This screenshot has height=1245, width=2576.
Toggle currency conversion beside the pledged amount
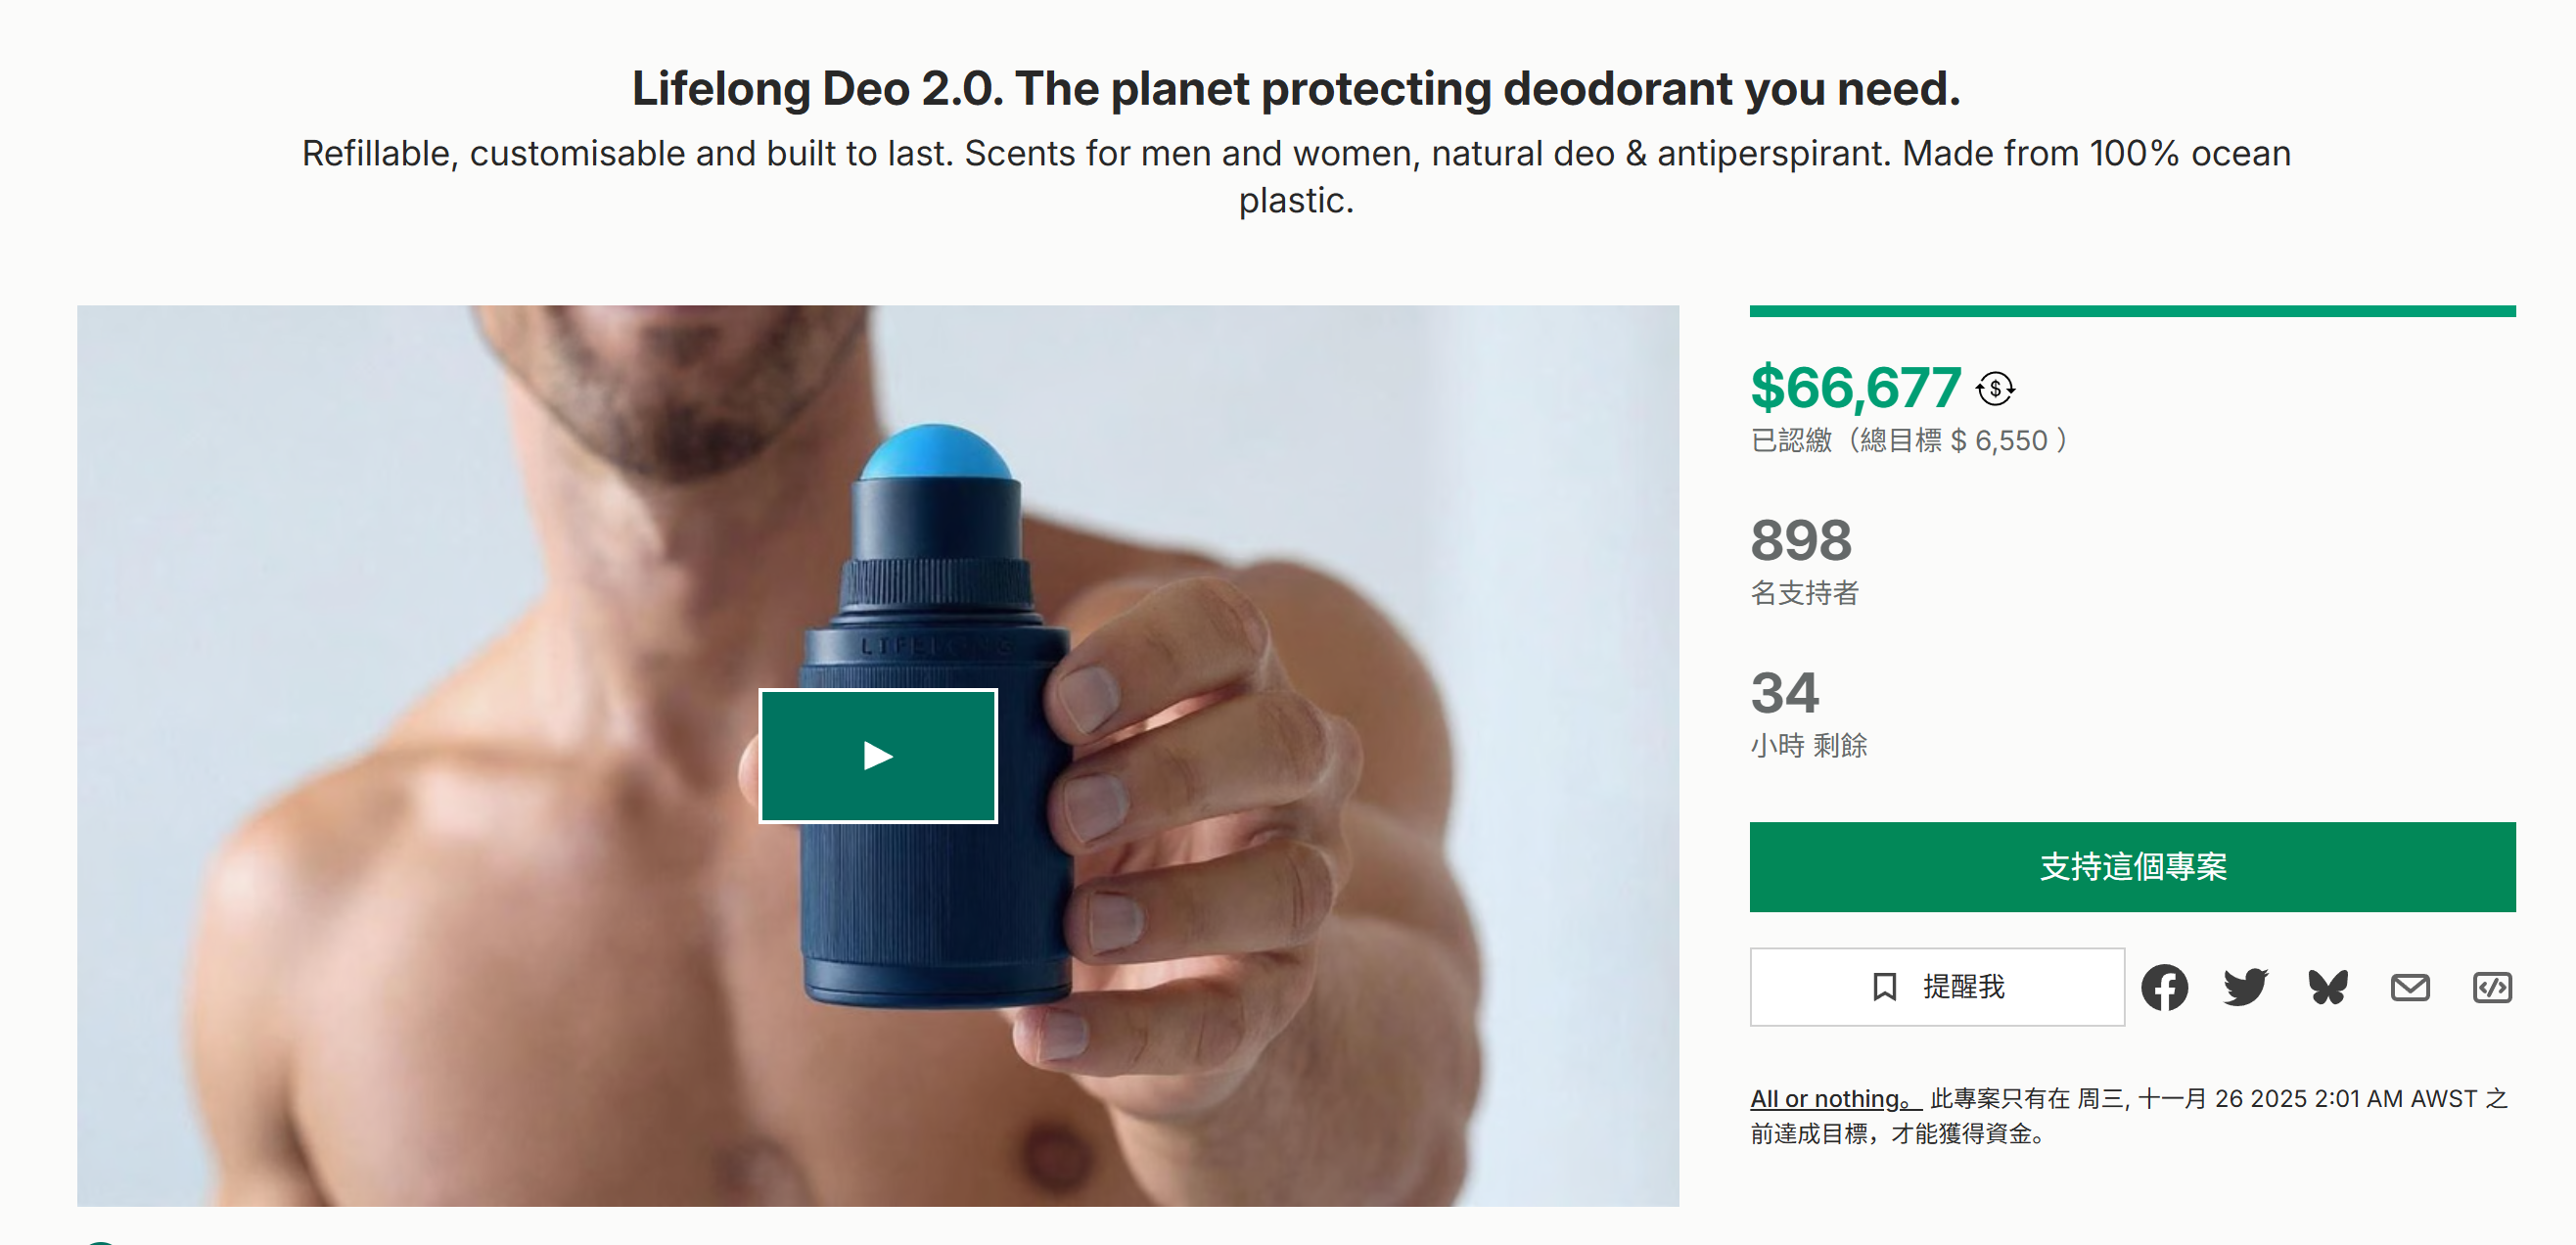point(1995,390)
